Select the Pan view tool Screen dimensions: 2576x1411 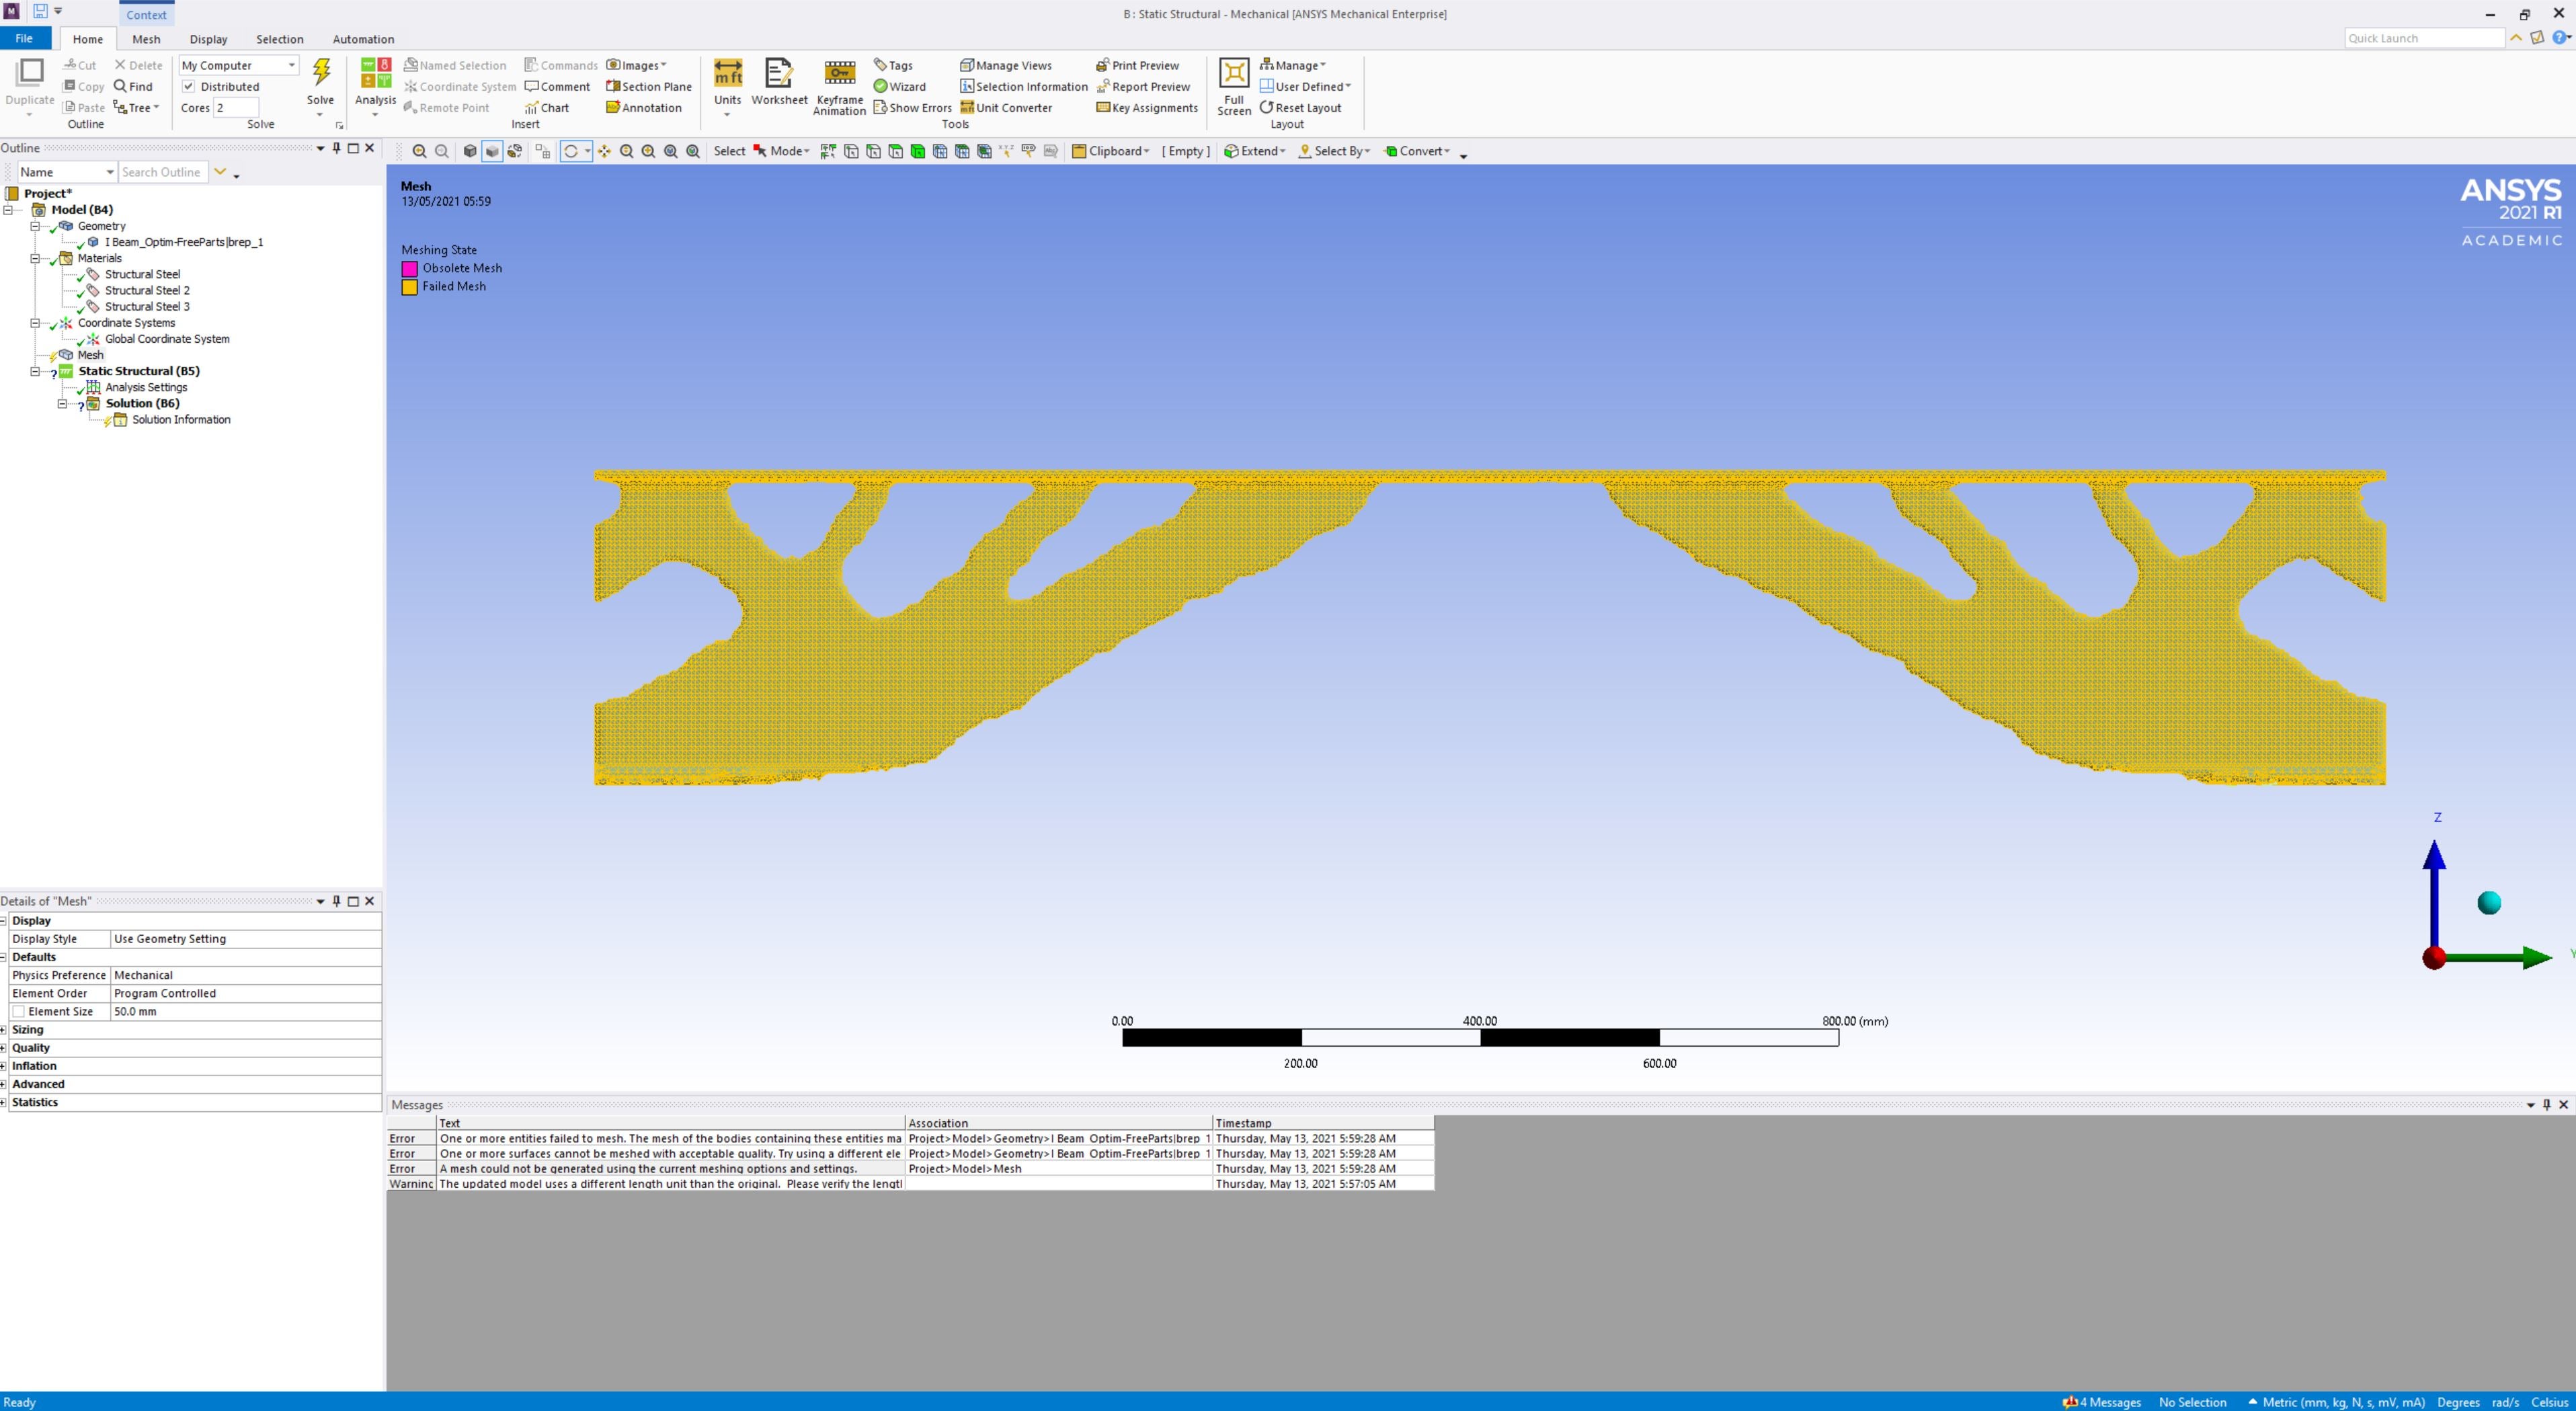(604, 151)
